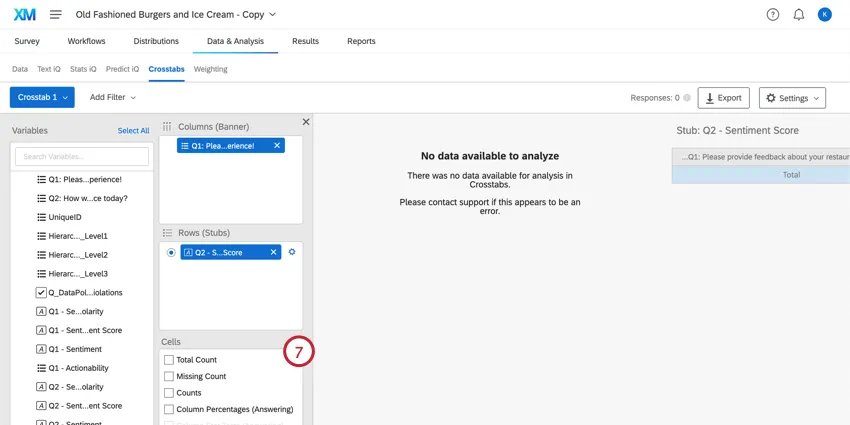
Task: Select the Q2 Score stub radio button
Action: (171, 253)
